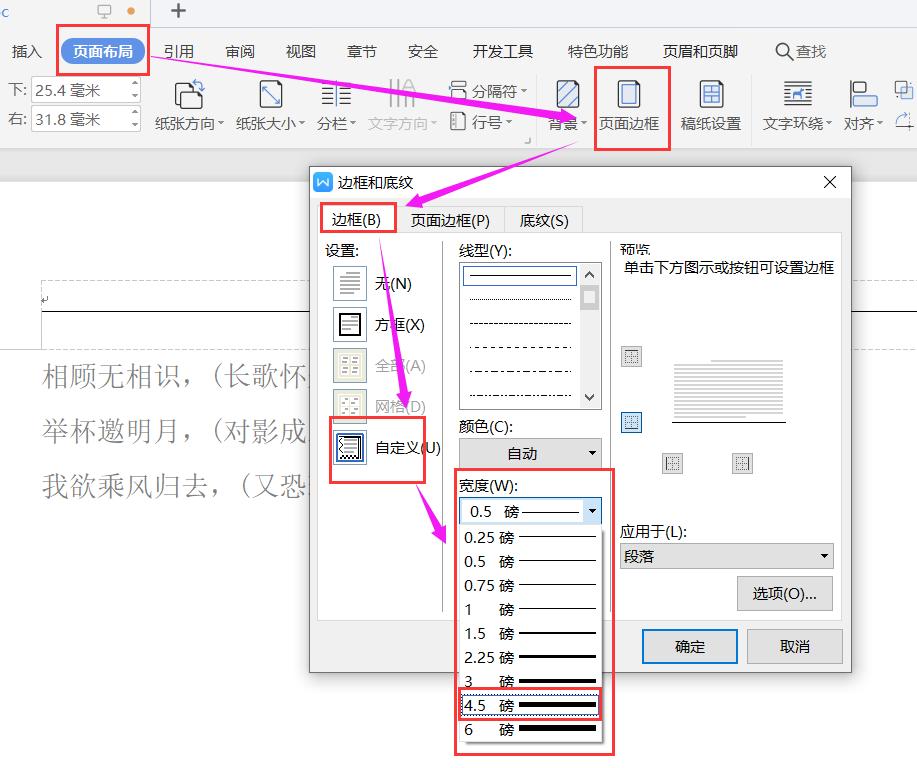The height and width of the screenshot is (768, 917).
Task: Select the 无(N) no-border setting
Action: point(349,283)
